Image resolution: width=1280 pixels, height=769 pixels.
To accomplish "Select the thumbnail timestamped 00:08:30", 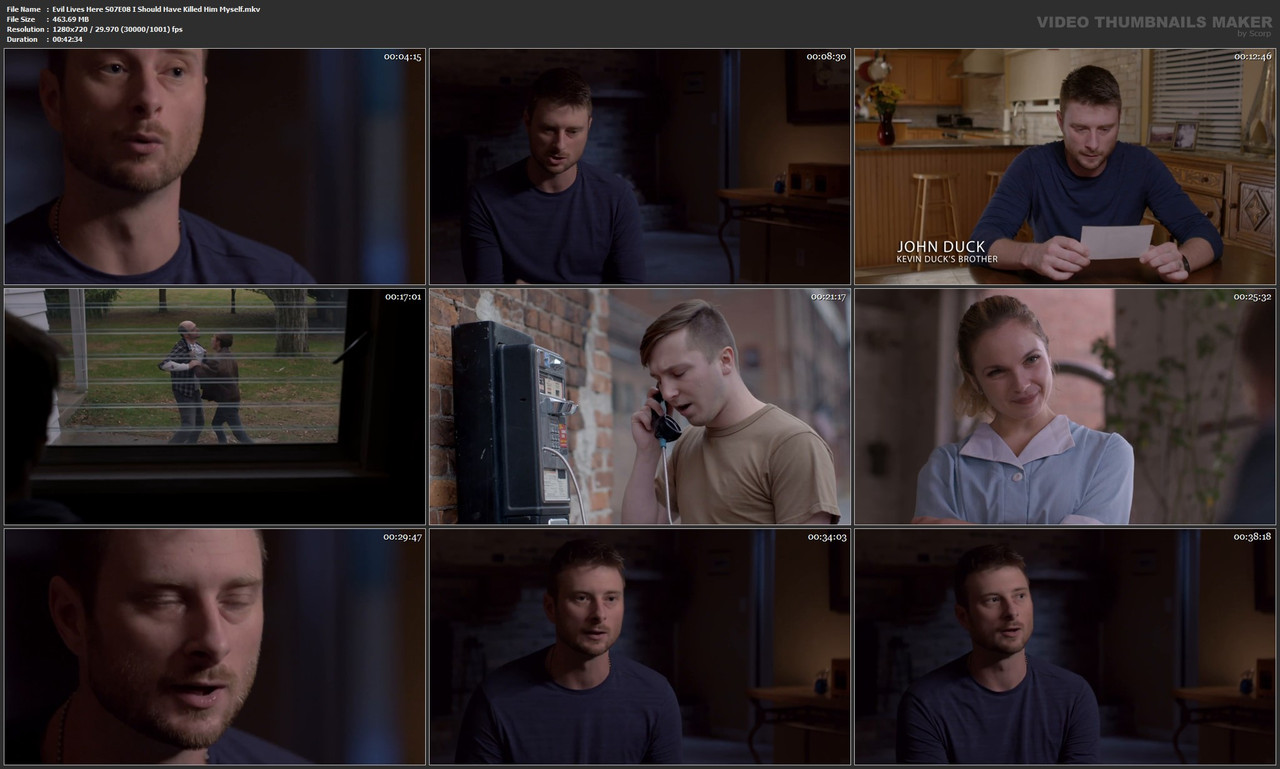I will point(640,166).
